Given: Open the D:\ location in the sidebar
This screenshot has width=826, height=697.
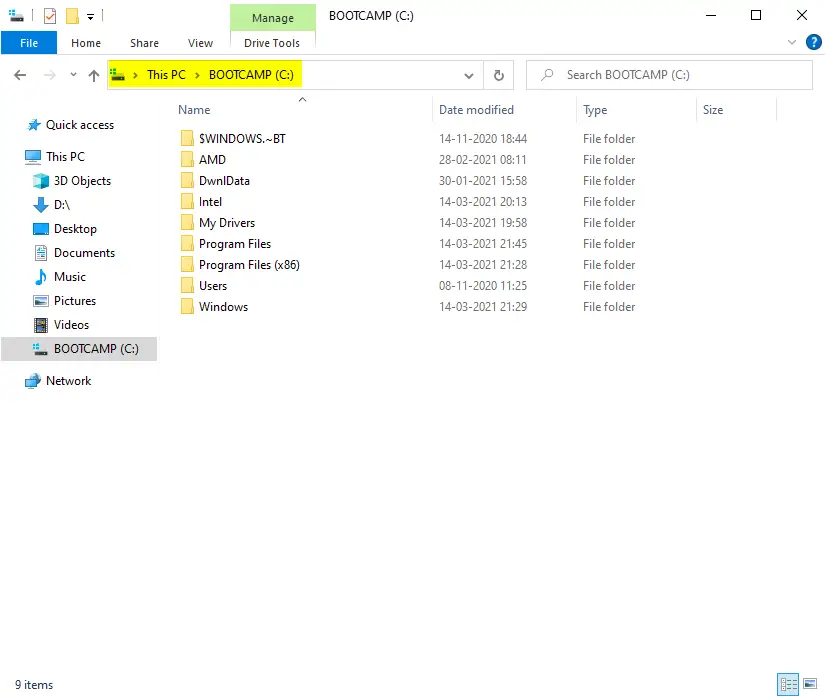Looking at the screenshot, I should point(62,204).
